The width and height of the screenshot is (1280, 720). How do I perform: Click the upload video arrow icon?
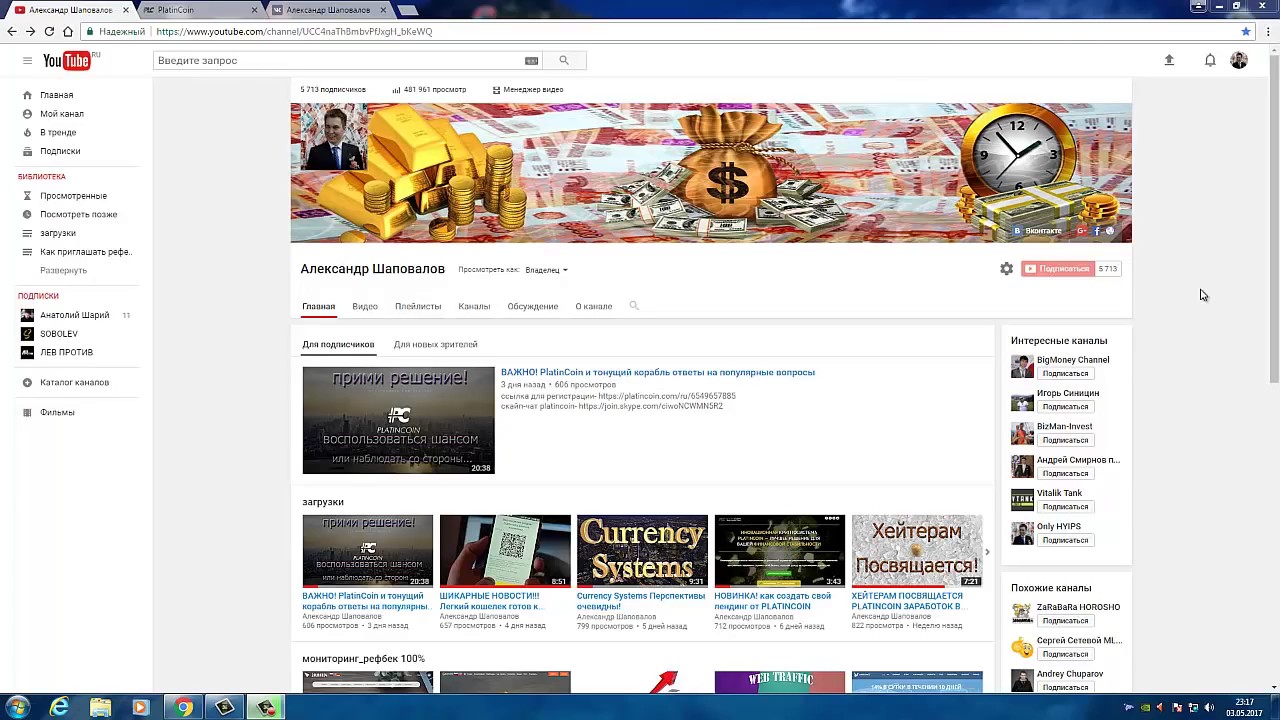coord(1169,61)
